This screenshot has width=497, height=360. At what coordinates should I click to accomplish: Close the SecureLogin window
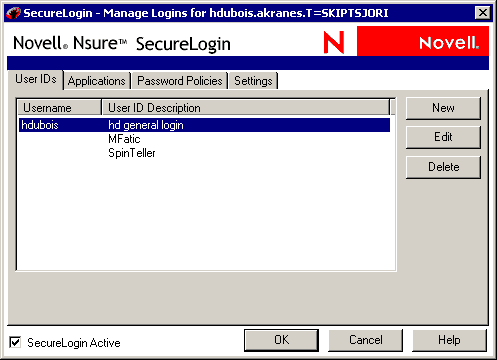[x=482, y=13]
